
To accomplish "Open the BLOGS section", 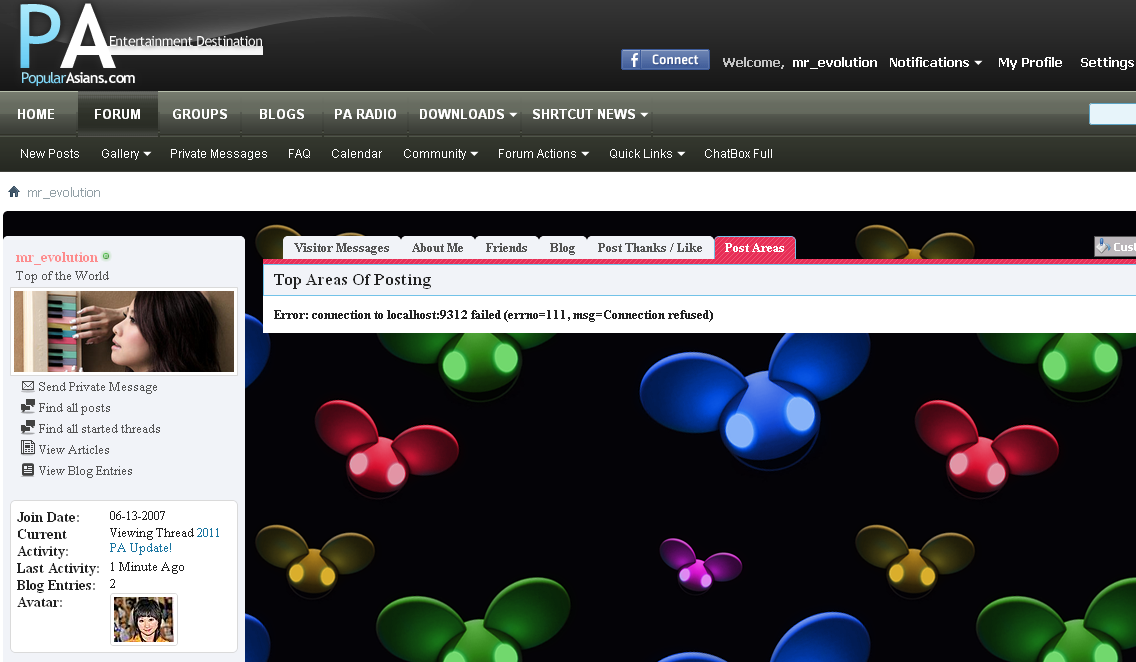I will coord(282,114).
